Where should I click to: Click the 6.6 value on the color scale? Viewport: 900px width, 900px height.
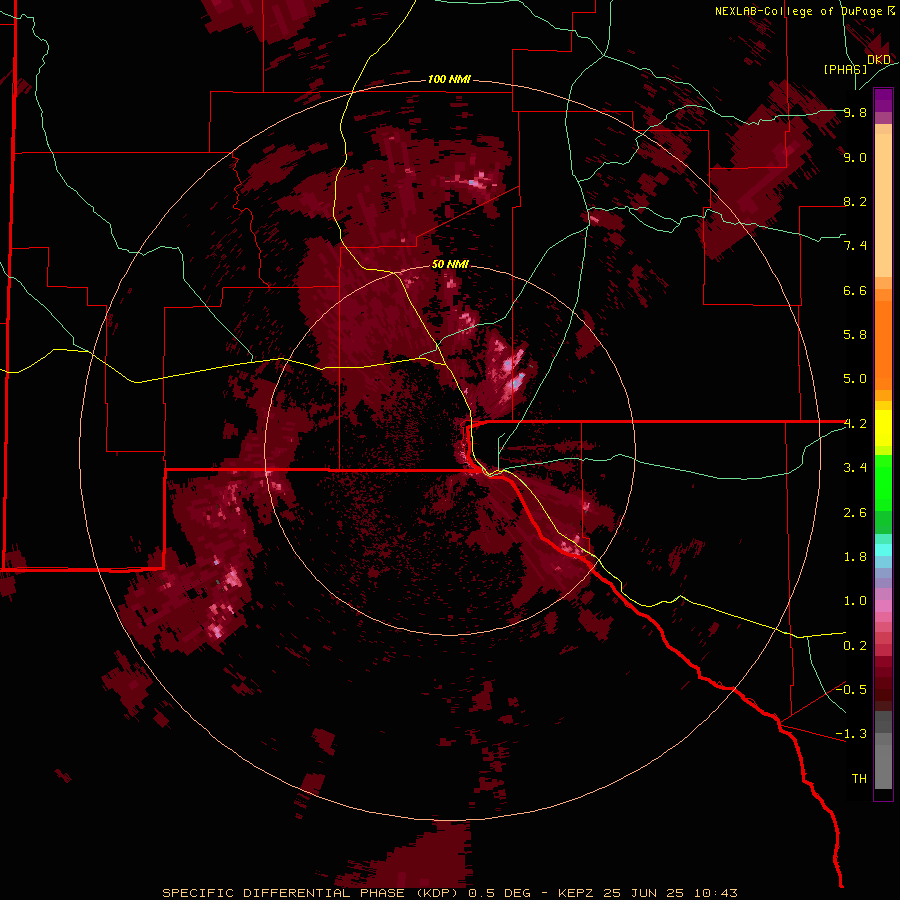pos(855,291)
